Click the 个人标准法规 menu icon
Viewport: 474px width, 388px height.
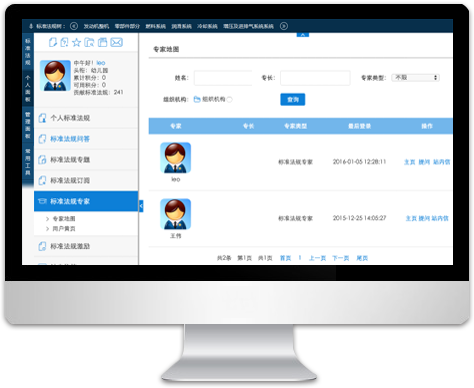[42, 118]
